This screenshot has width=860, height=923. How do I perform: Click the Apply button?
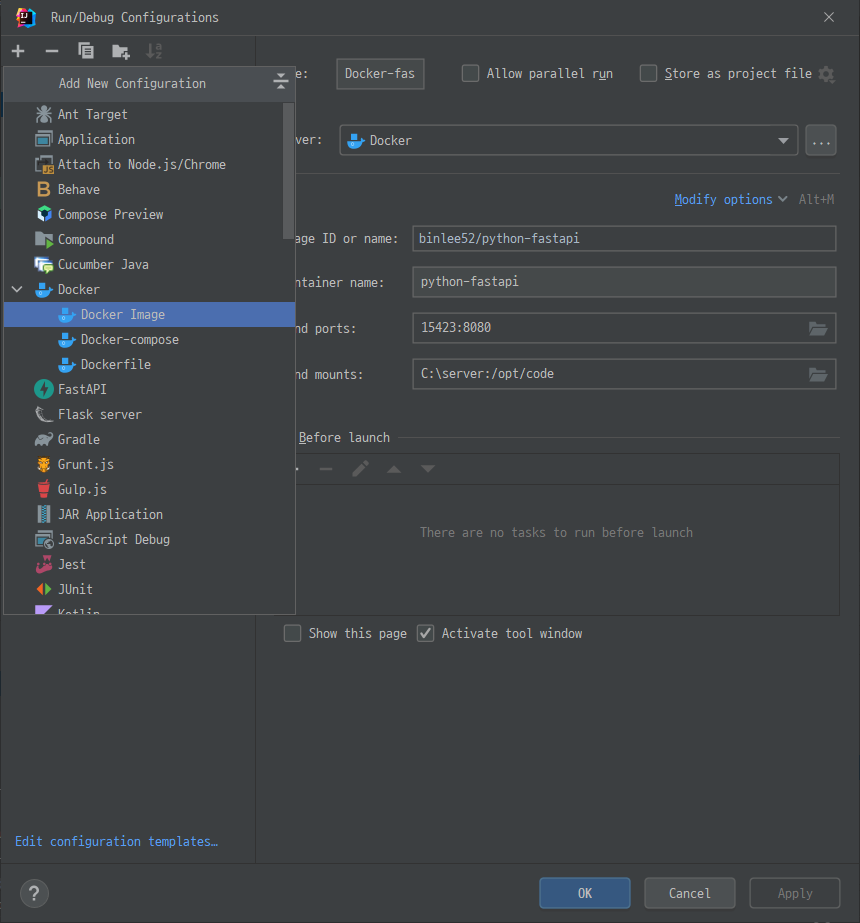pyautogui.click(x=795, y=893)
